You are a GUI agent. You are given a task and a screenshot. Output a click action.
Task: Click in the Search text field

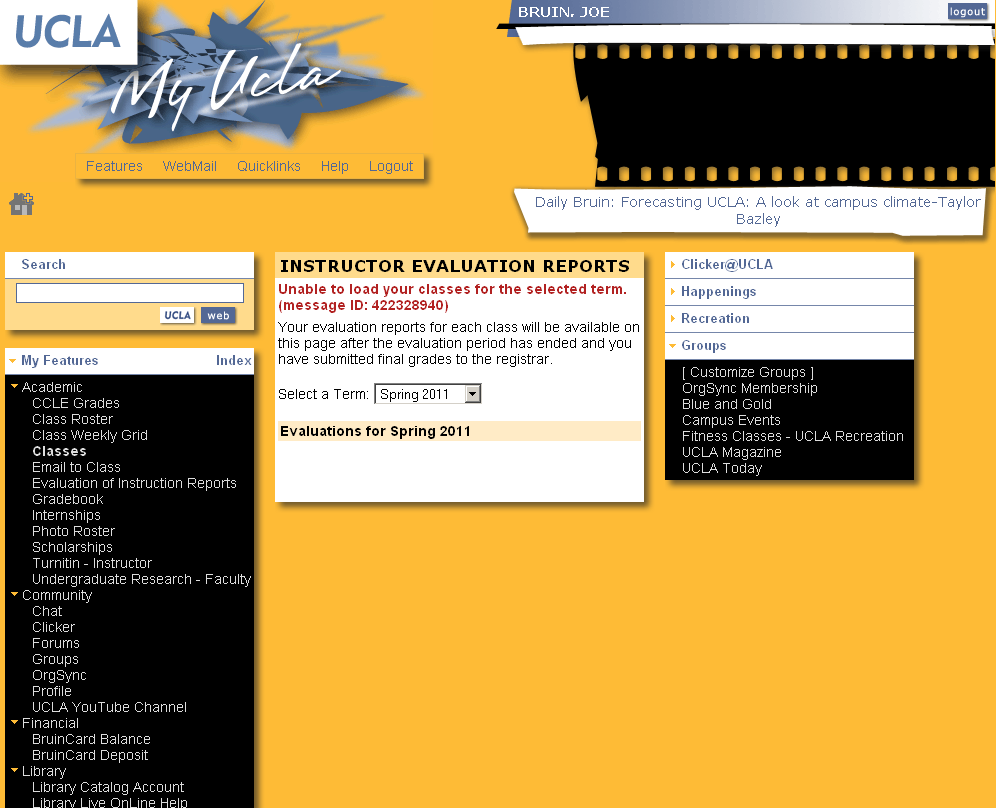(x=129, y=293)
